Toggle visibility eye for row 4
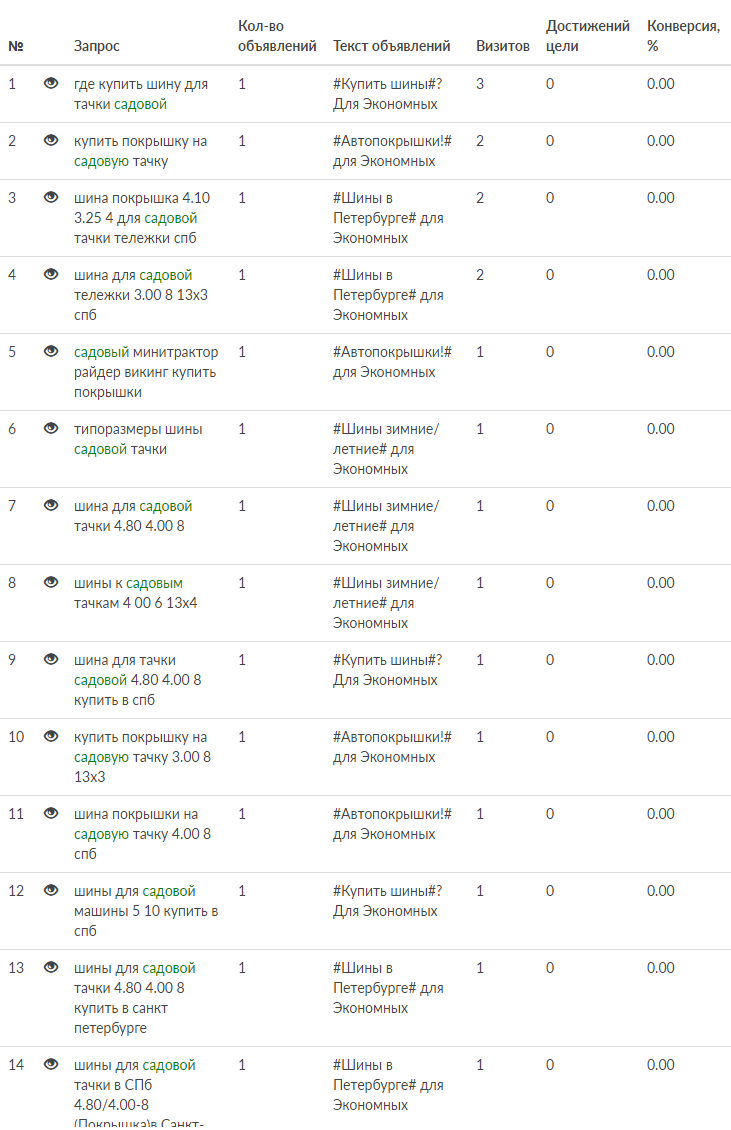Image resolution: width=731 pixels, height=1130 pixels. pyautogui.click(x=51, y=275)
